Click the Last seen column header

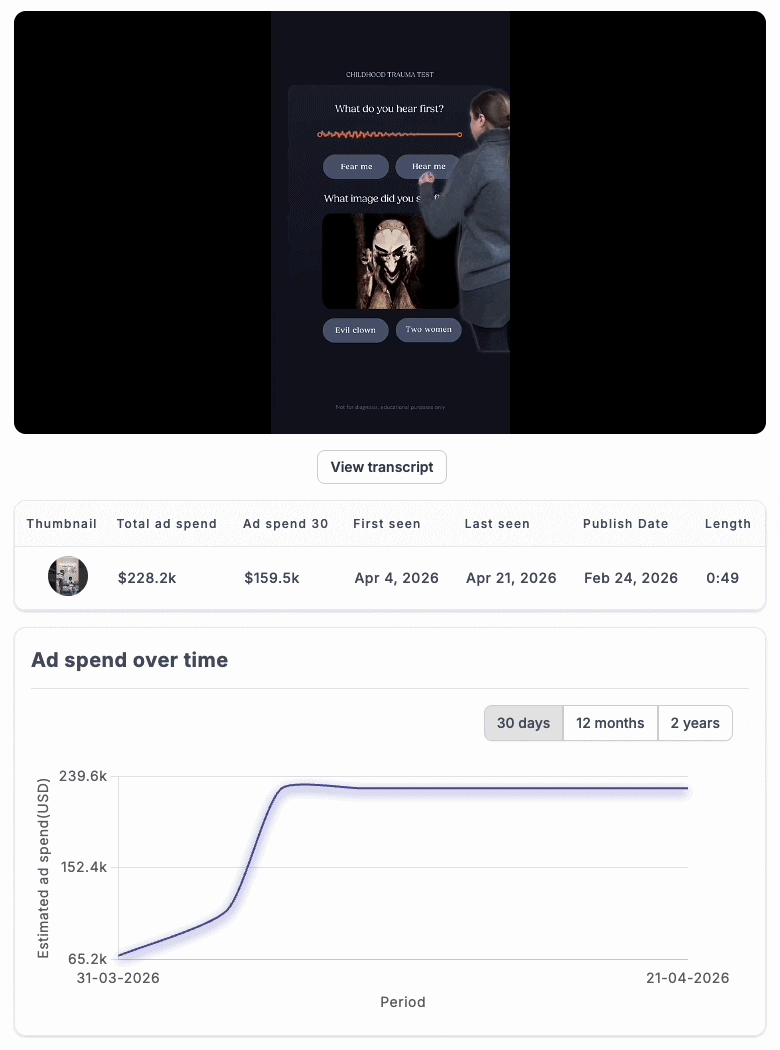point(497,523)
